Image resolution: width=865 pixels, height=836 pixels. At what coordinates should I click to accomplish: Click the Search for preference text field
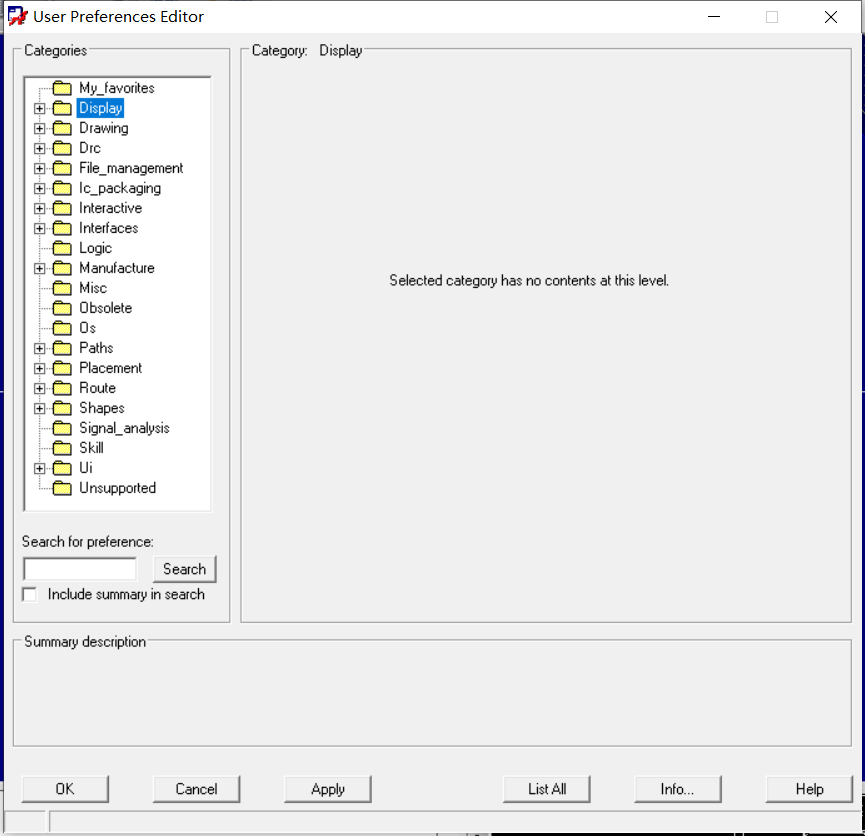[80, 569]
